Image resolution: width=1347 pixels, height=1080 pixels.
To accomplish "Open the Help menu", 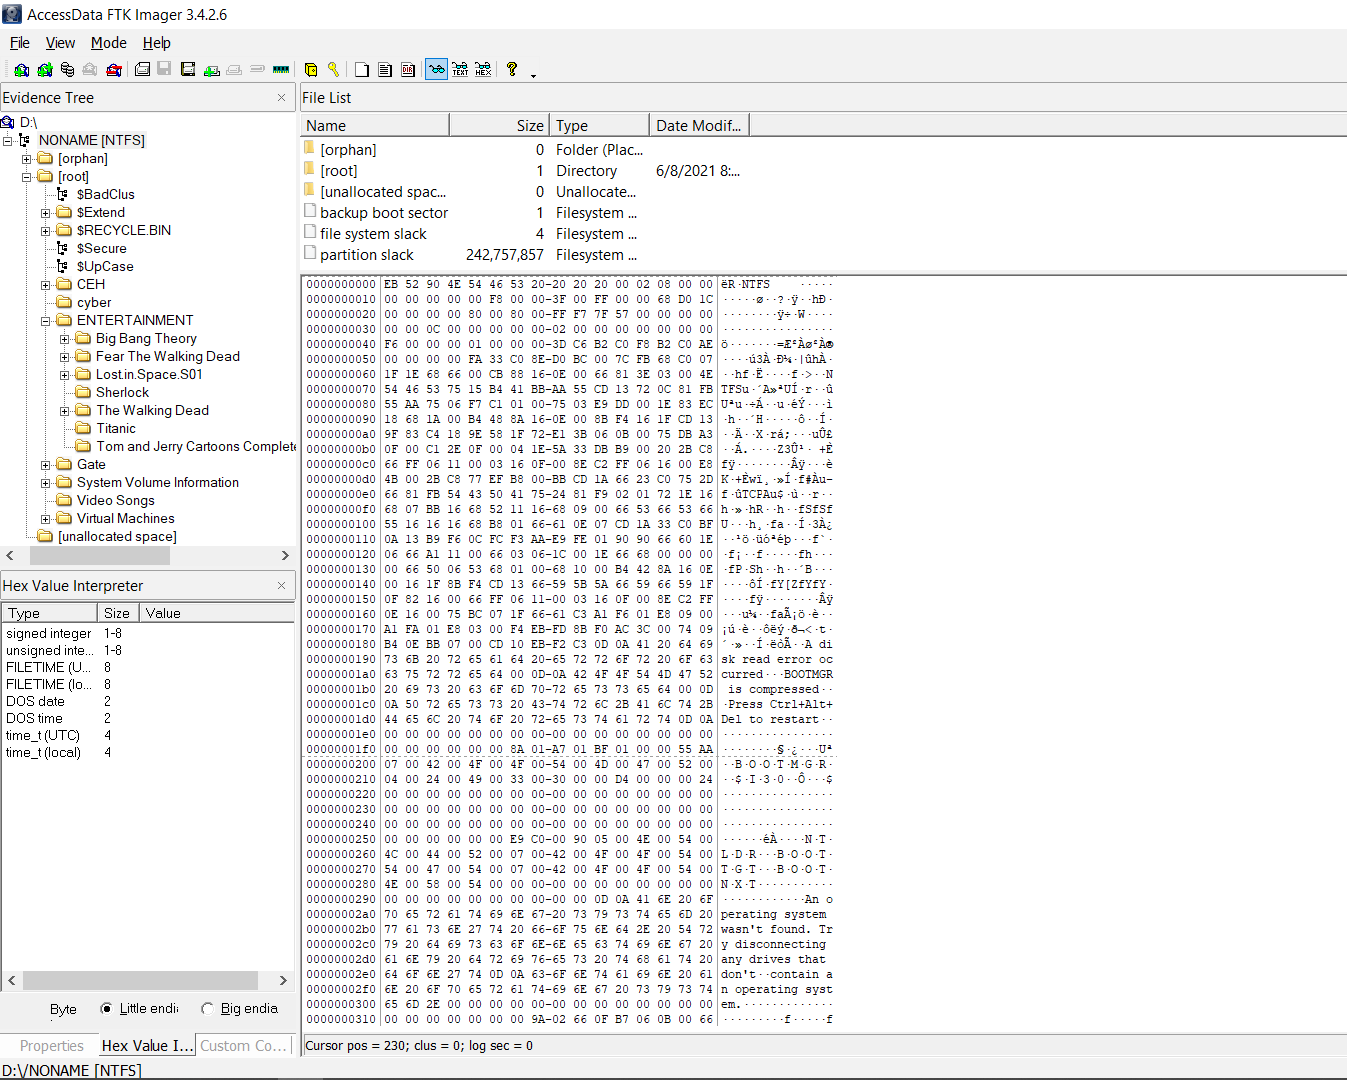I will 157,43.
